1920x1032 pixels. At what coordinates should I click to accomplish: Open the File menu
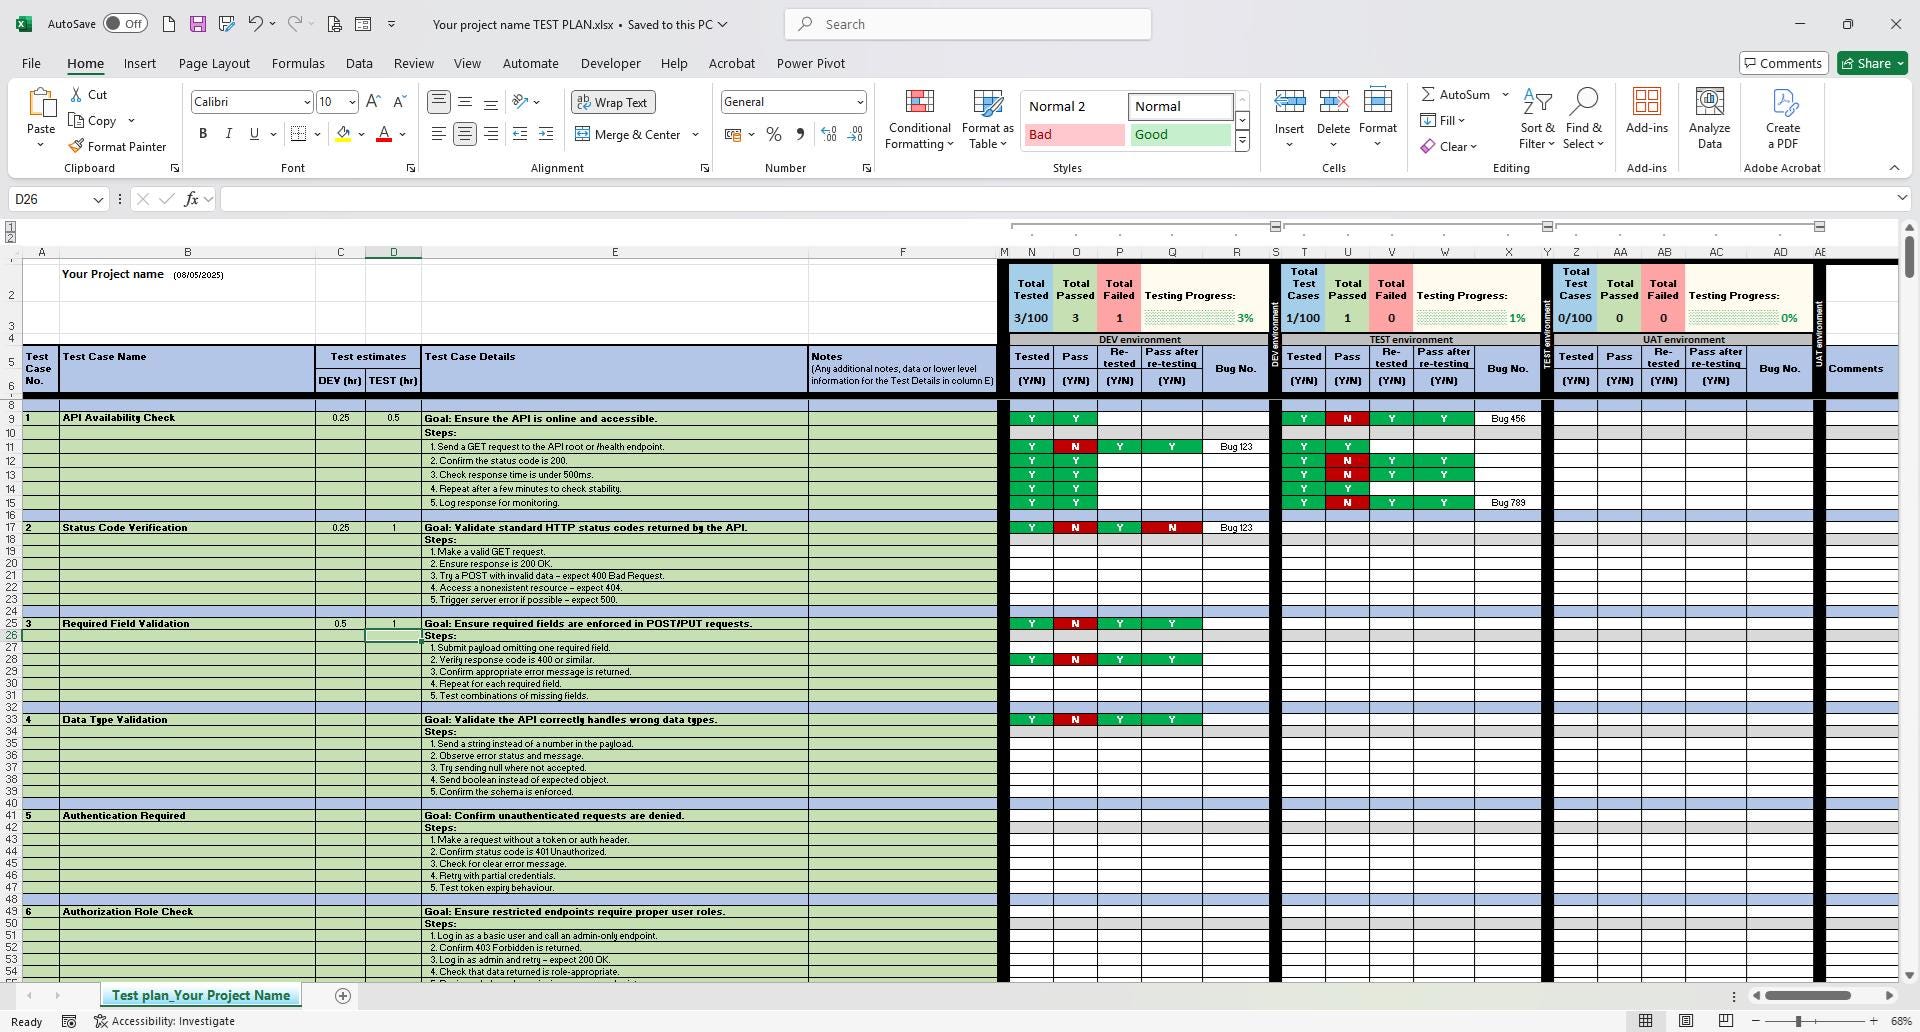pos(31,63)
